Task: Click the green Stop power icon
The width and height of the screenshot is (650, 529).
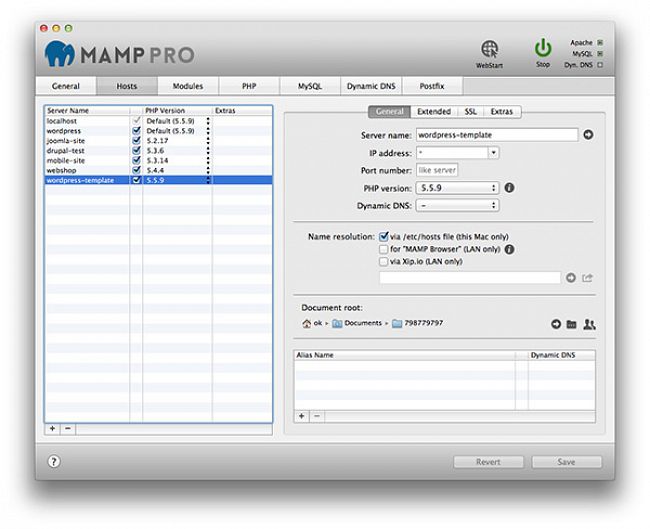Action: pos(543,48)
